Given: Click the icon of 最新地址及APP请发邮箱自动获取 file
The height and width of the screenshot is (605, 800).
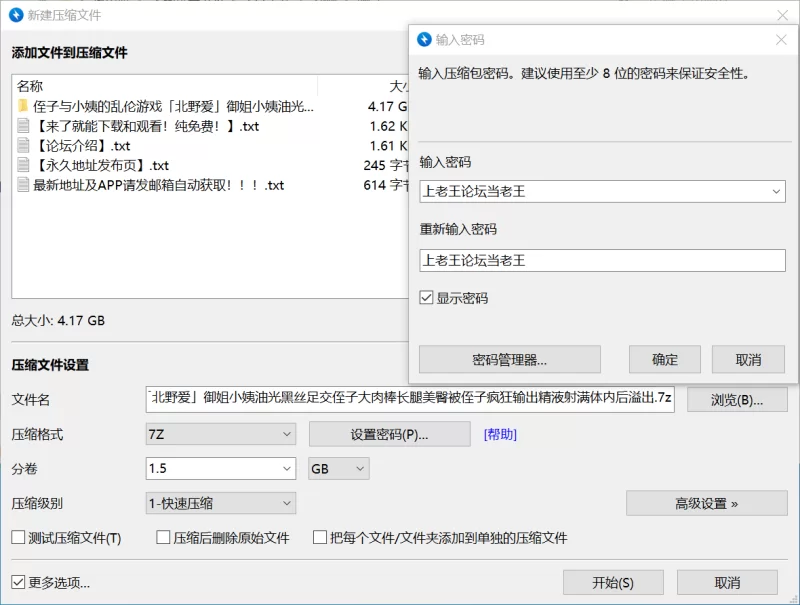Looking at the screenshot, I should [x=22, y=185].
